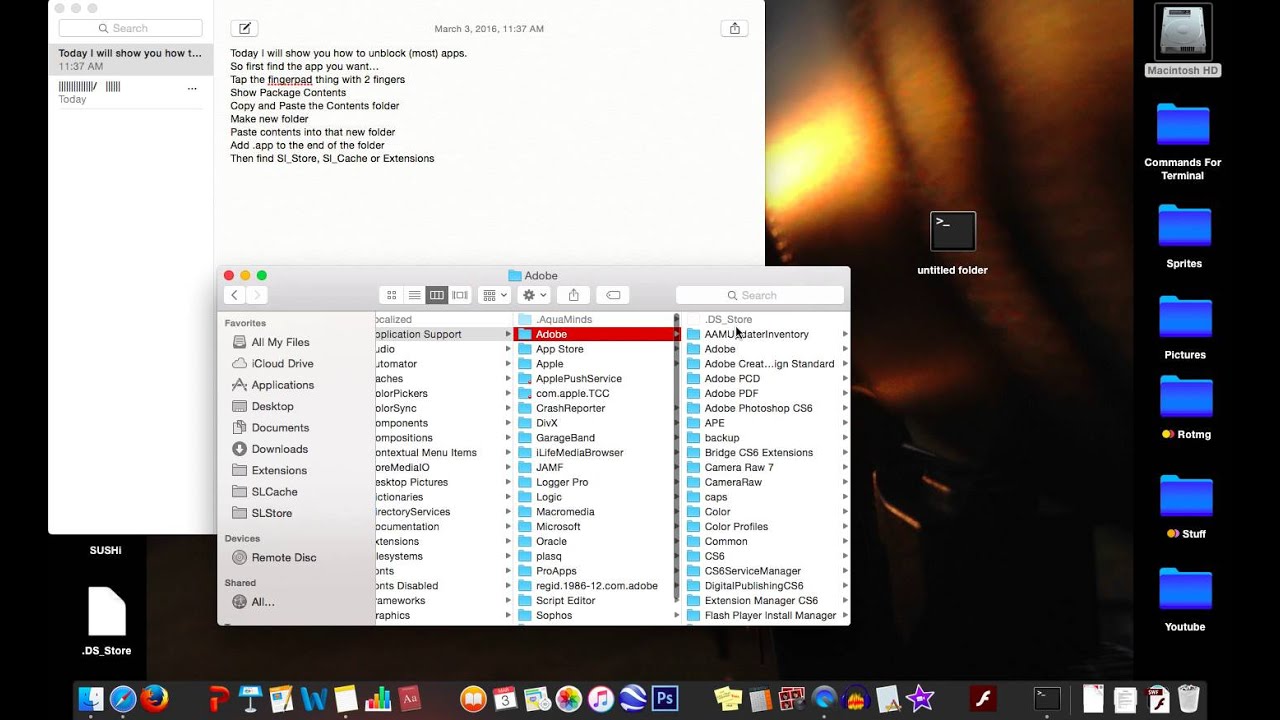Open SLCache in Finder sidebar
This screenshot has width=1280, height=720.
pyautogui.click(x=274, y=492)
